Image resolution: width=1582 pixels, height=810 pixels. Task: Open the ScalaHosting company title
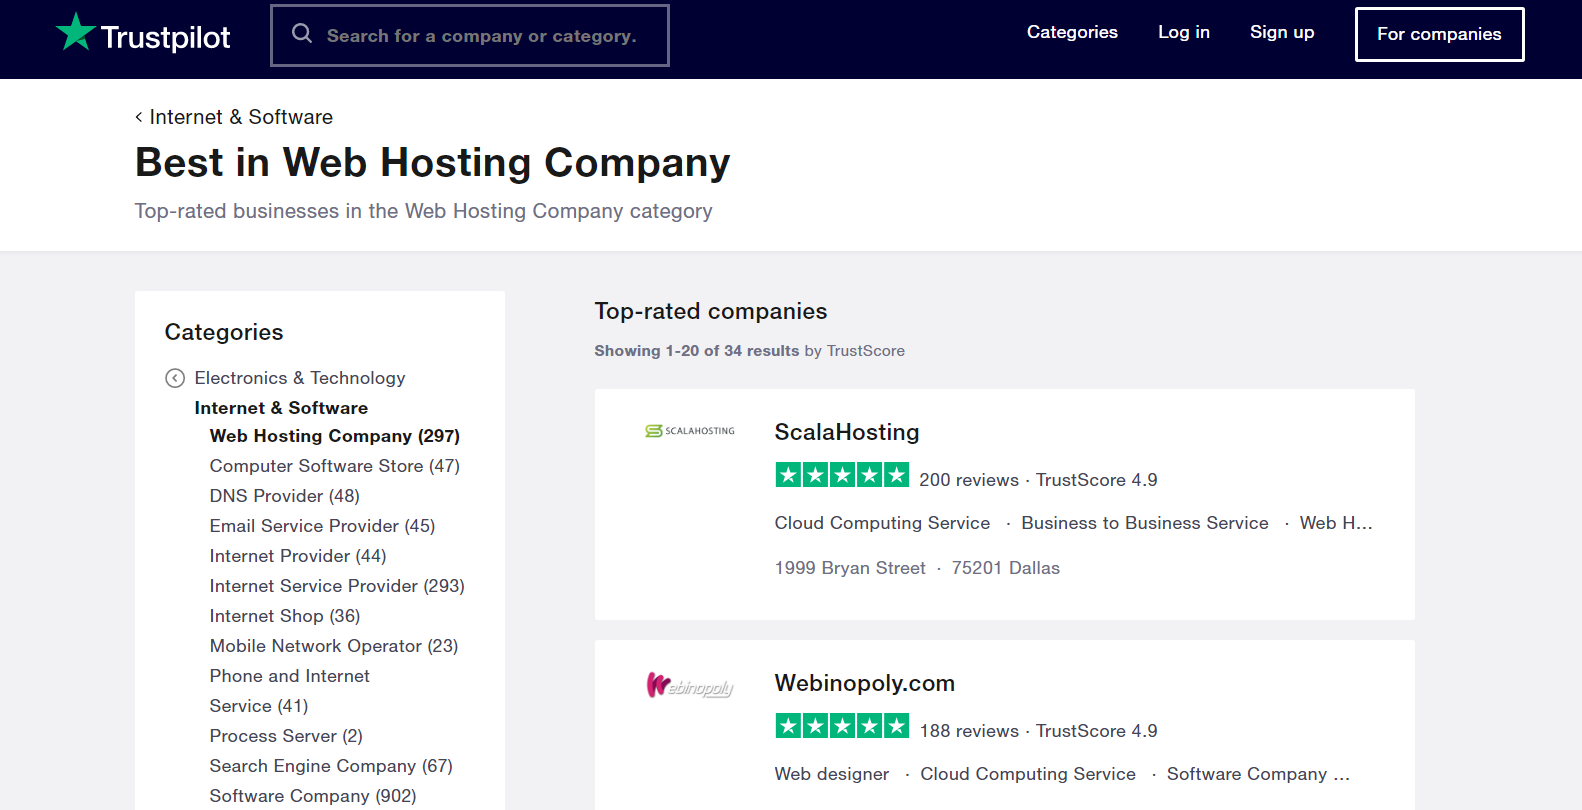847,432
